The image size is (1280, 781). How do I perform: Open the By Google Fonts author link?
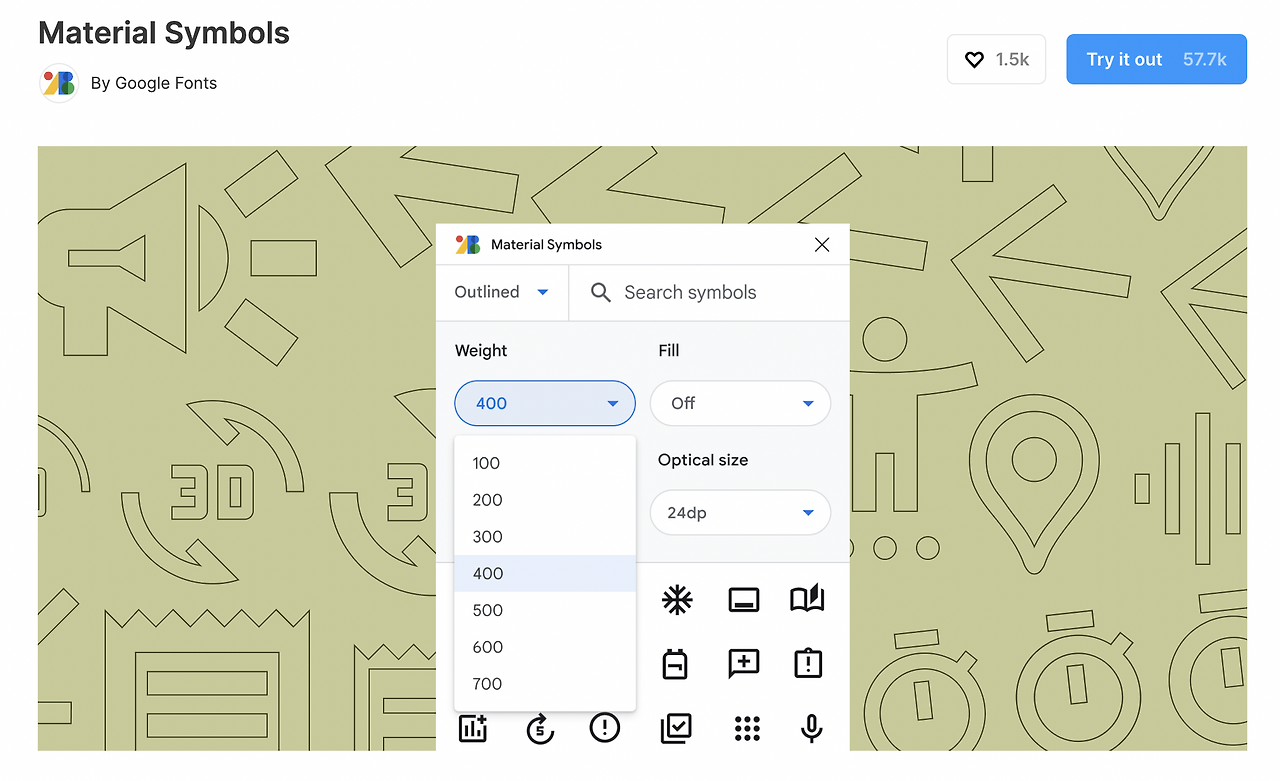[x=154, y=83]
